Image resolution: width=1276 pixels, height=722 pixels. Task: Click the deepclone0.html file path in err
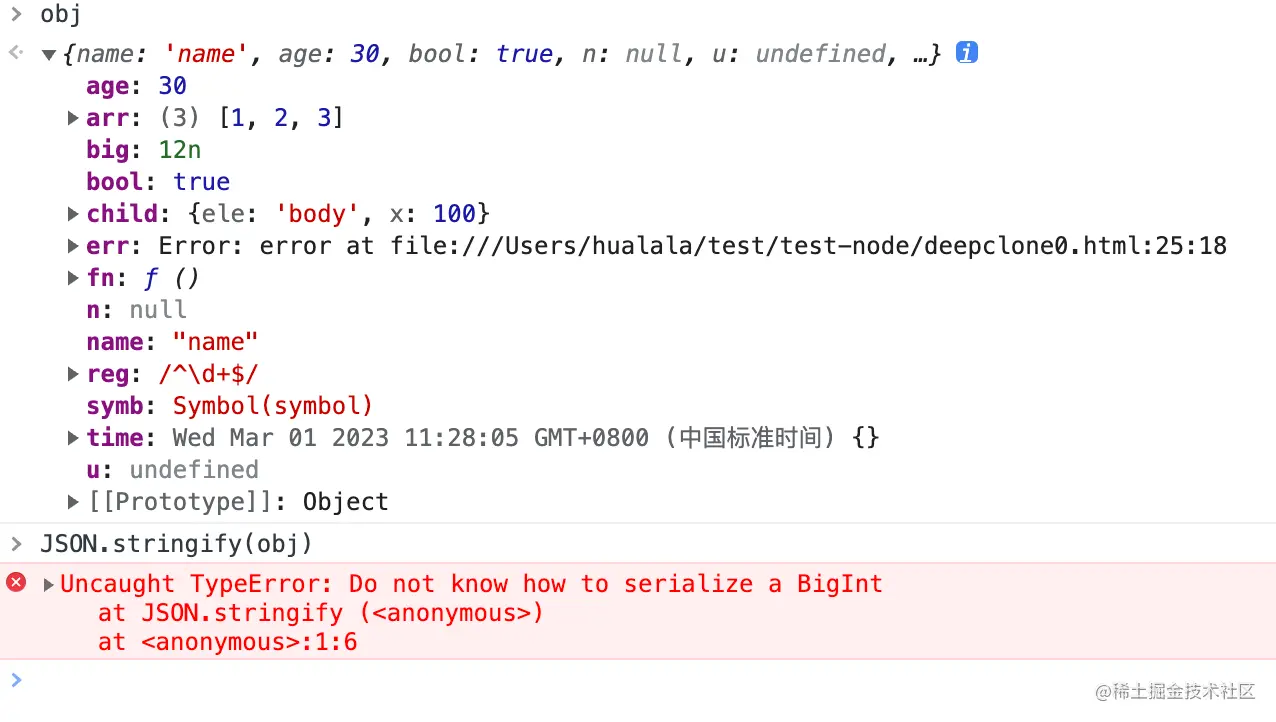coord(809,246)
